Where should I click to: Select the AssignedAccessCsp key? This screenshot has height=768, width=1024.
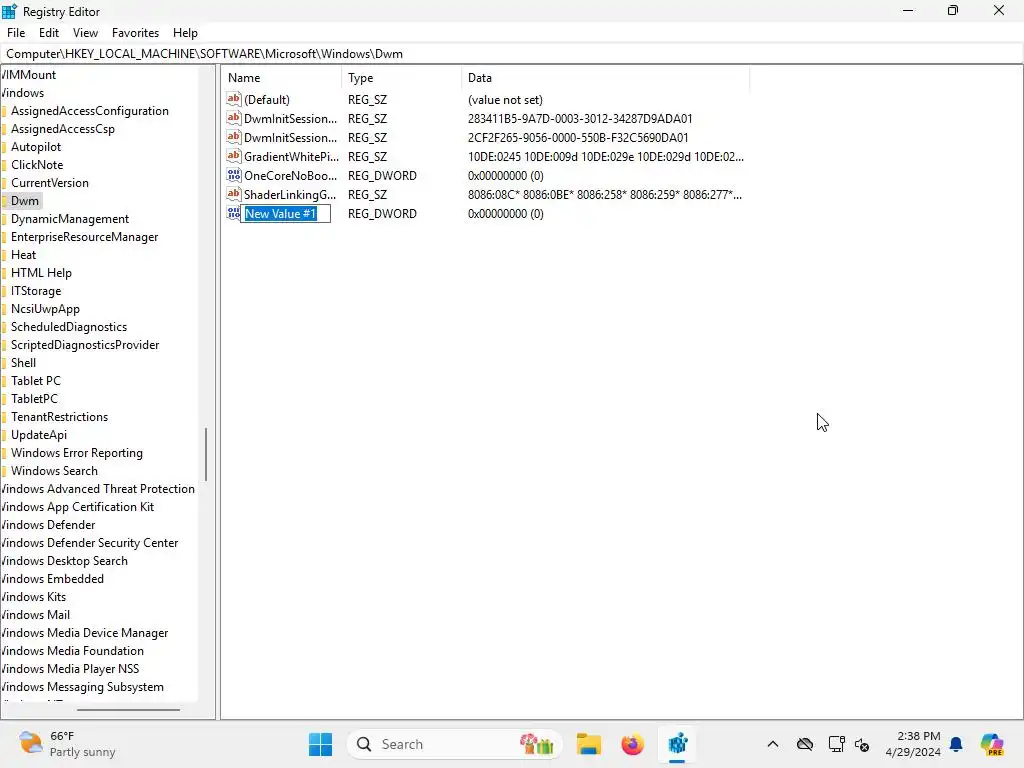click(x=63, y=129)
